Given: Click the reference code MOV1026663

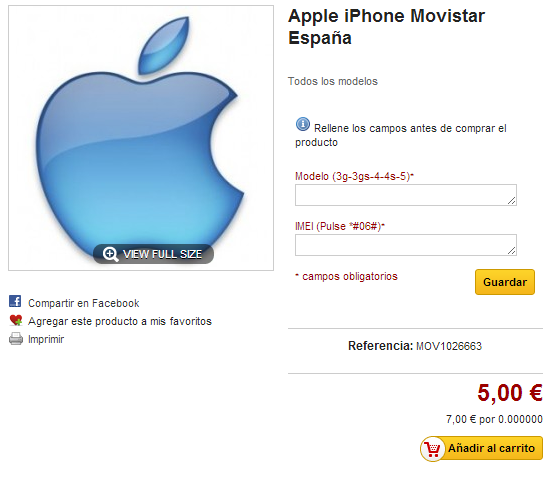Looking at the screenshot, I should coord(449,346).
